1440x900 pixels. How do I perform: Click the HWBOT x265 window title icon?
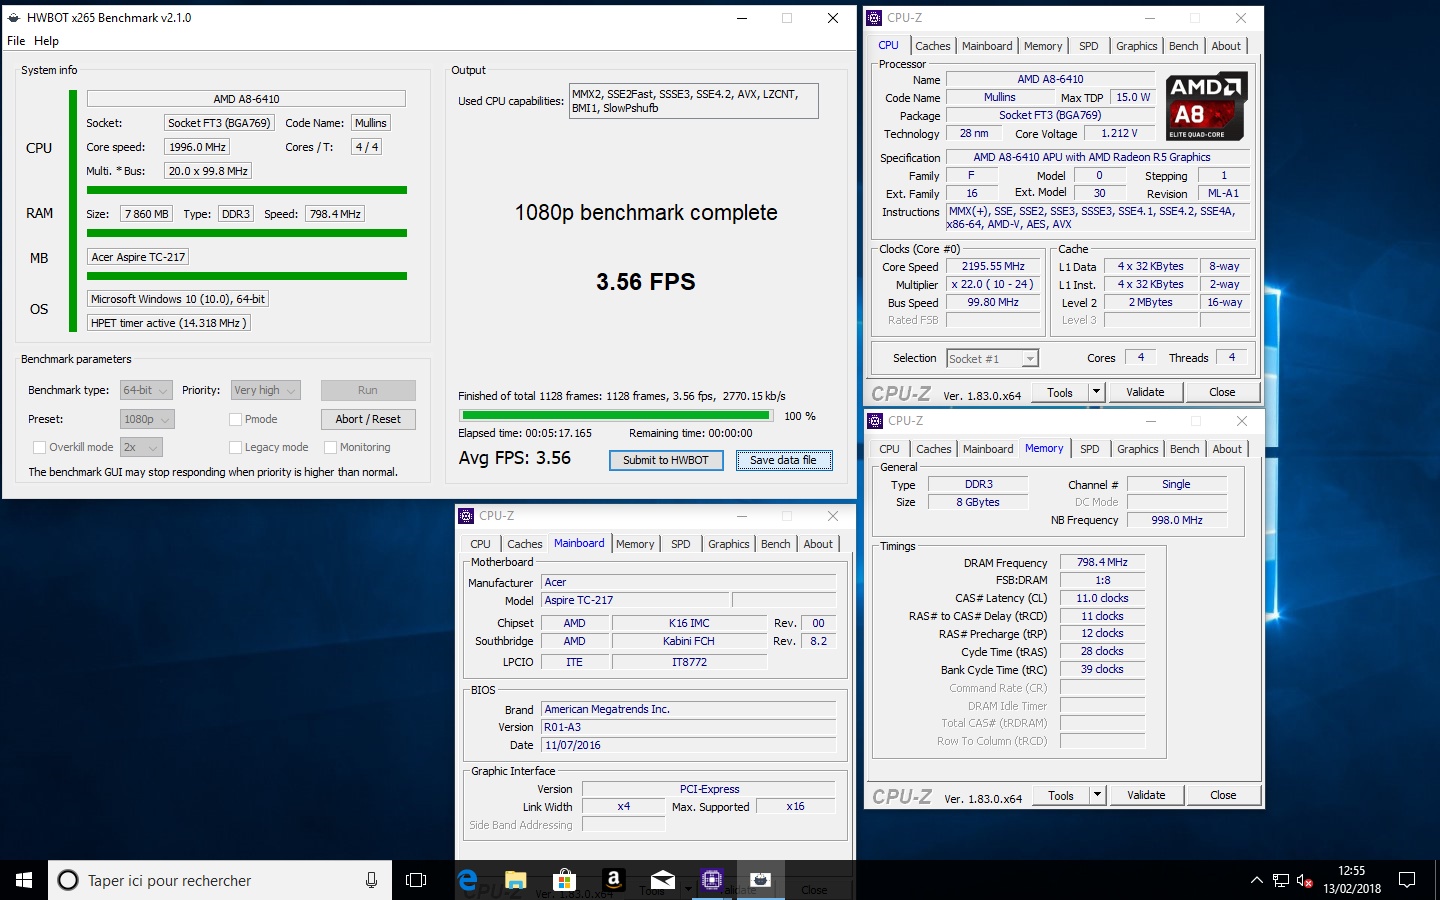point(14,18)
